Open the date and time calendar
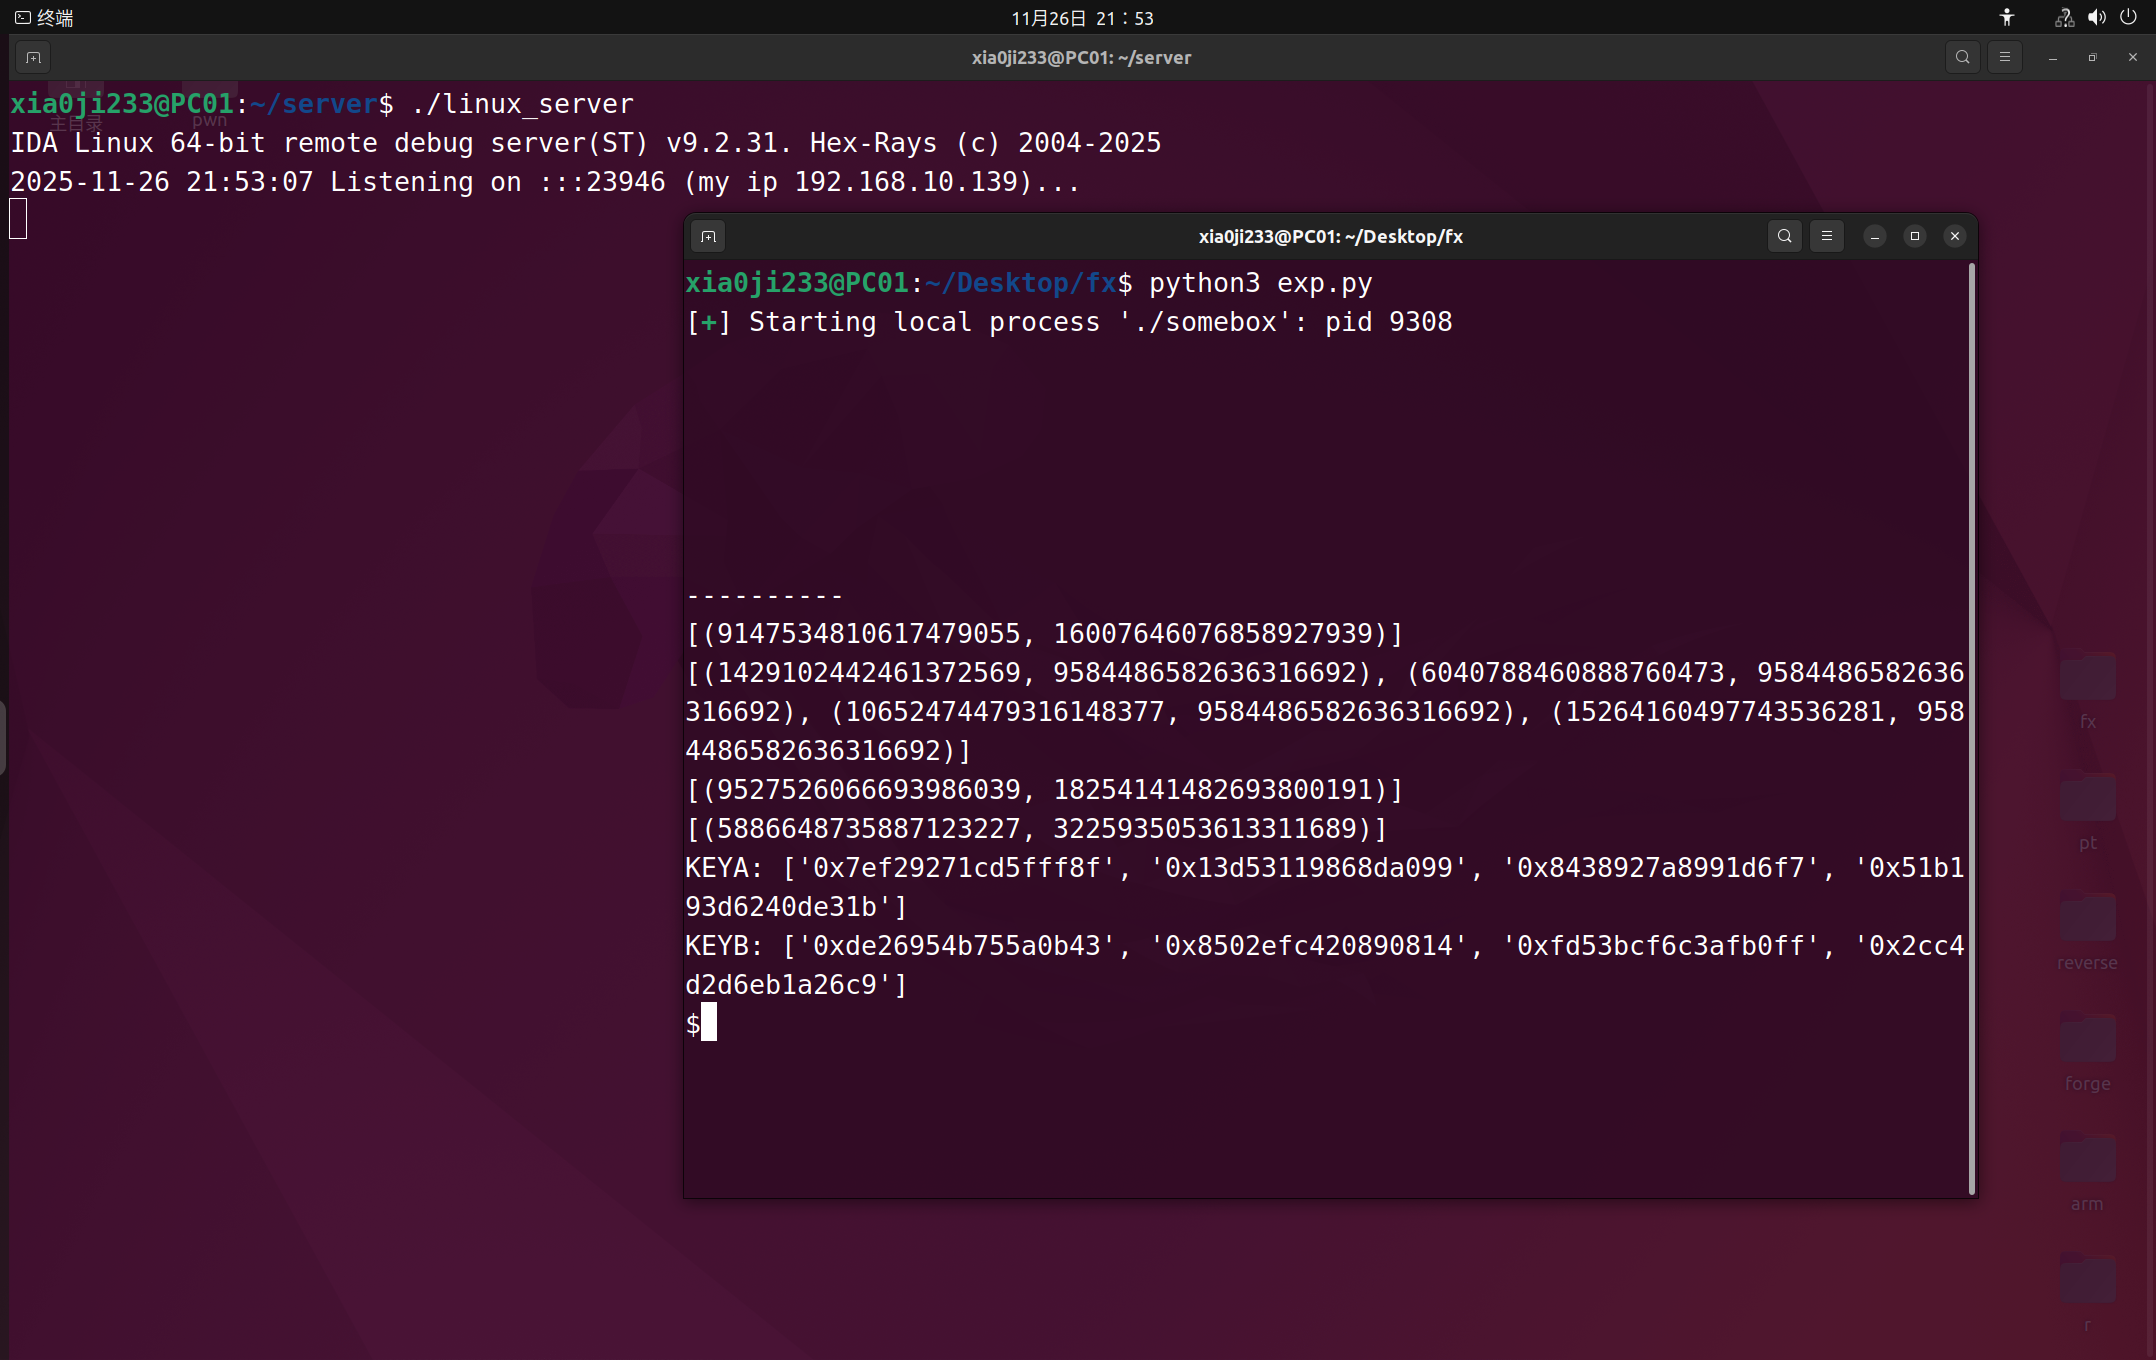 coord(1082,18)
